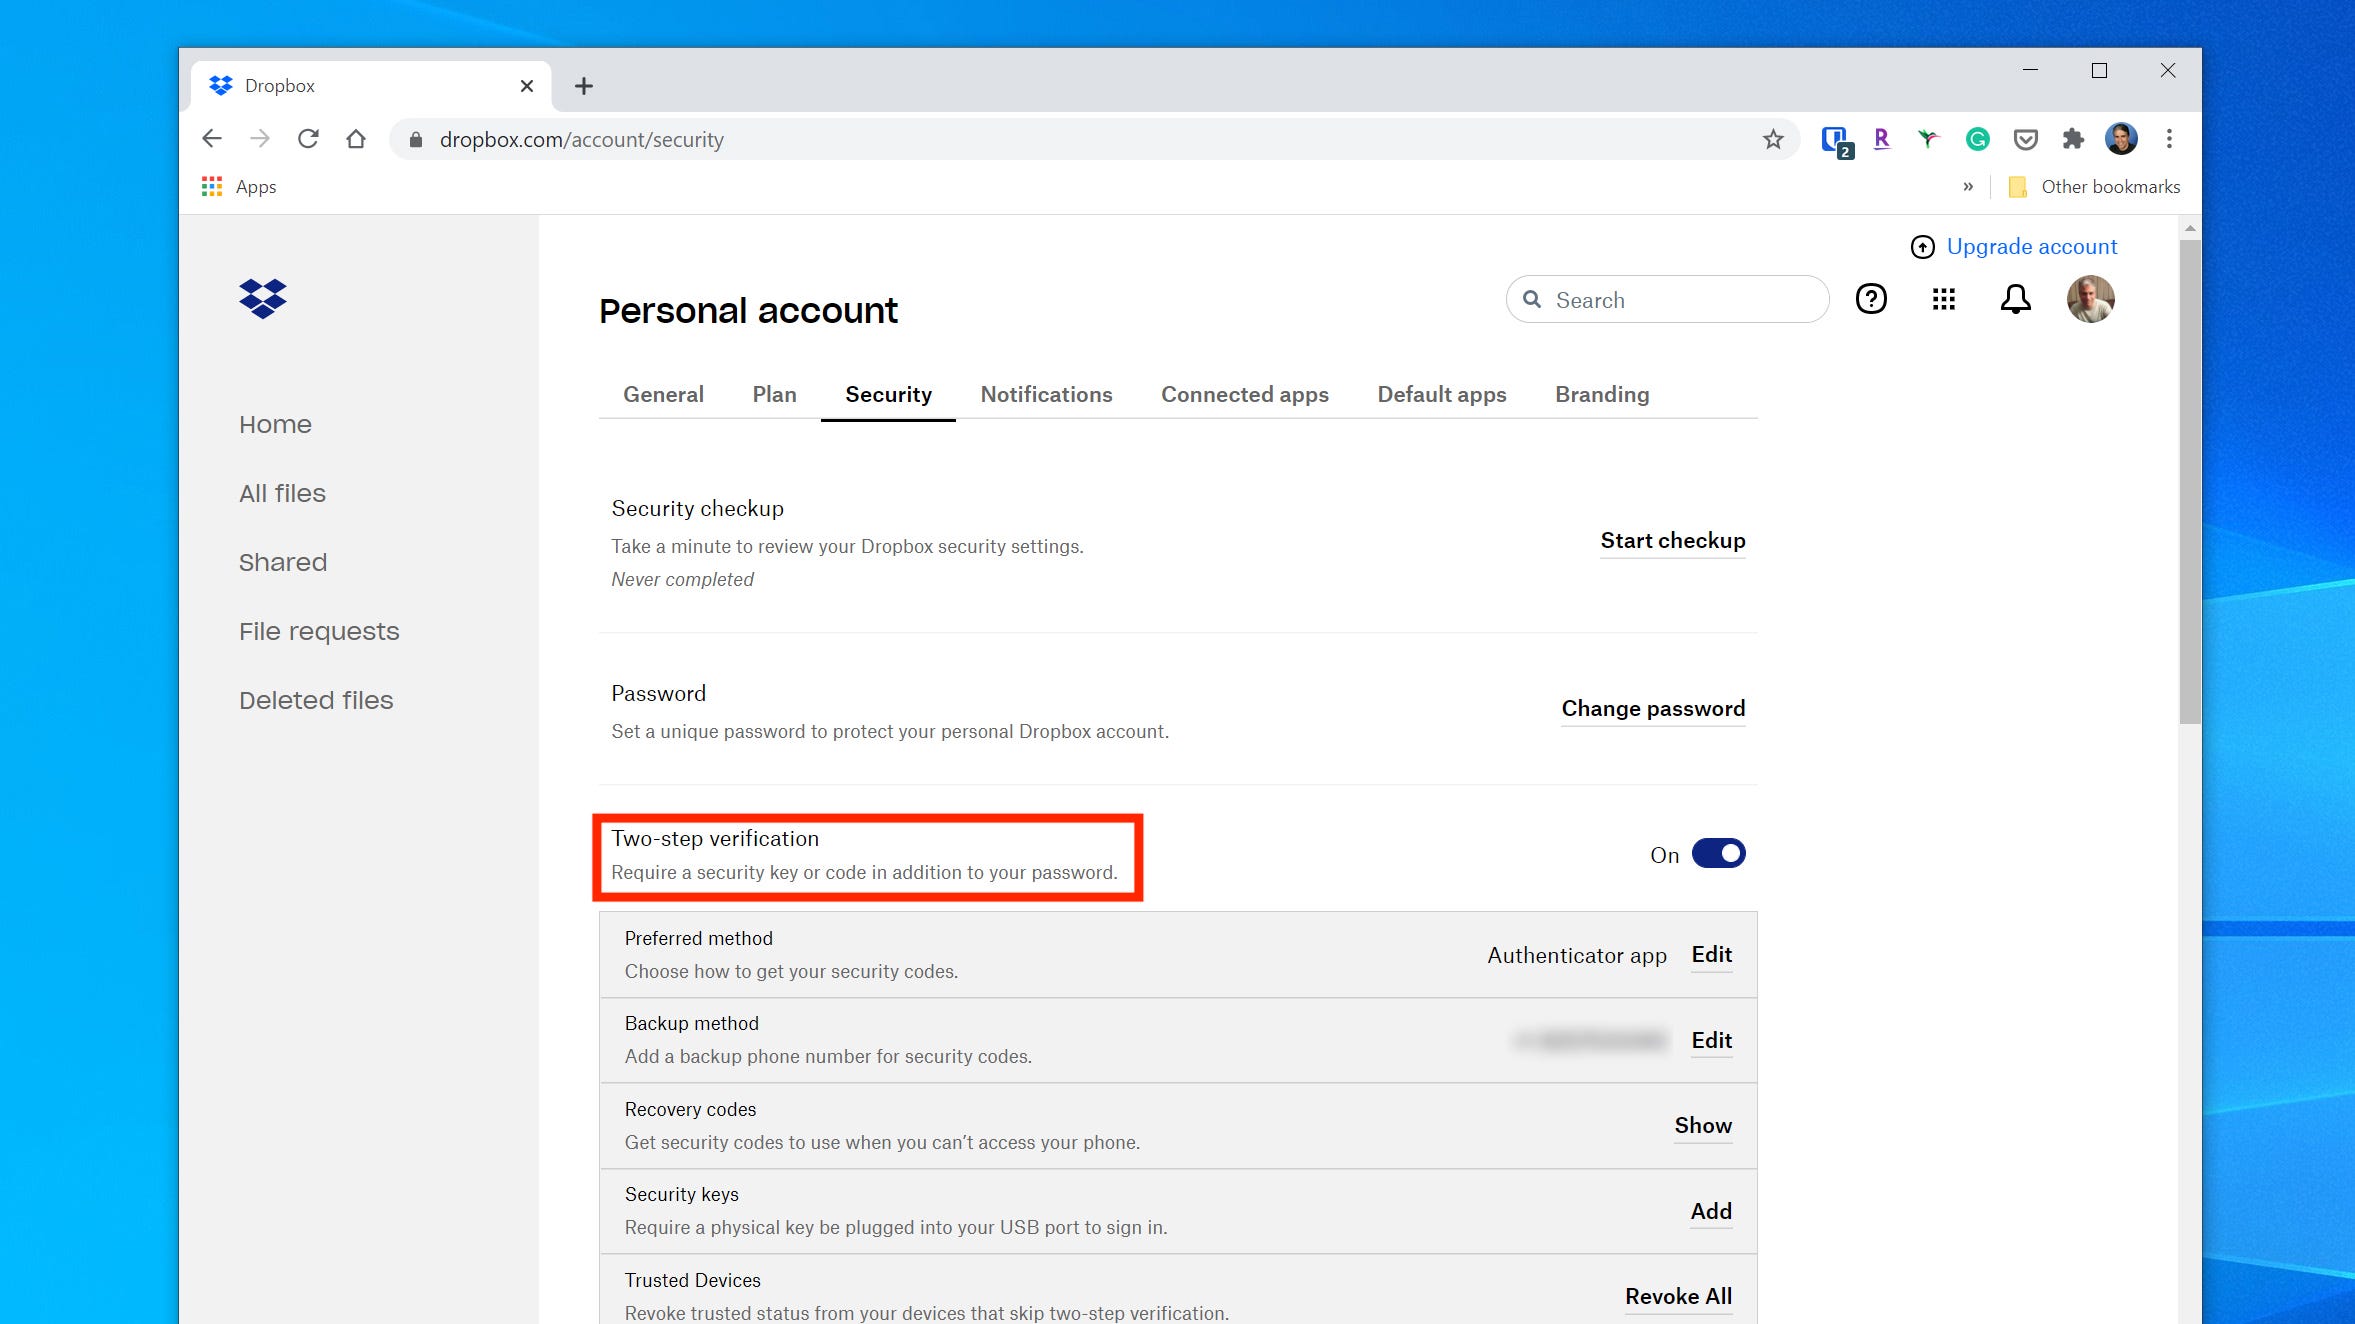
Task: Open the notifications bell
Action: [x=2015, y=299]
